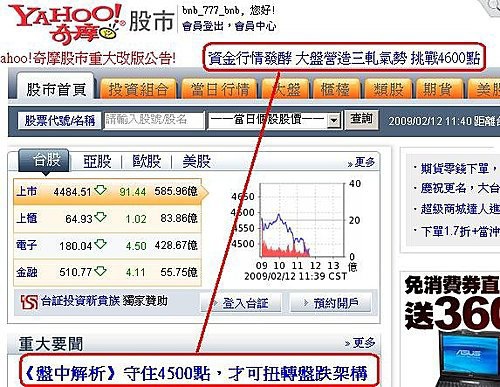Click 更多 link in the market panel
This screenshot has height=387, width=500.
point(361,162)
